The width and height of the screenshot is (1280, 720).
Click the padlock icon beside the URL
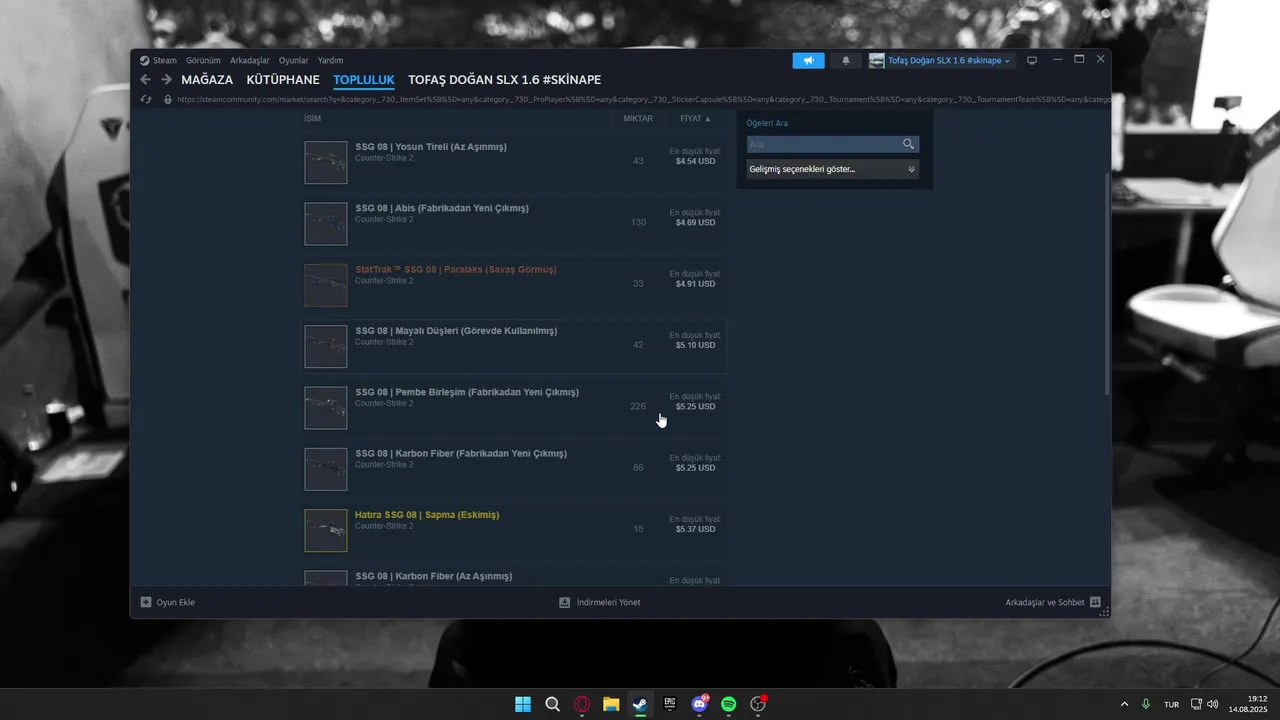pyautogui.click(x=167, y=99)
